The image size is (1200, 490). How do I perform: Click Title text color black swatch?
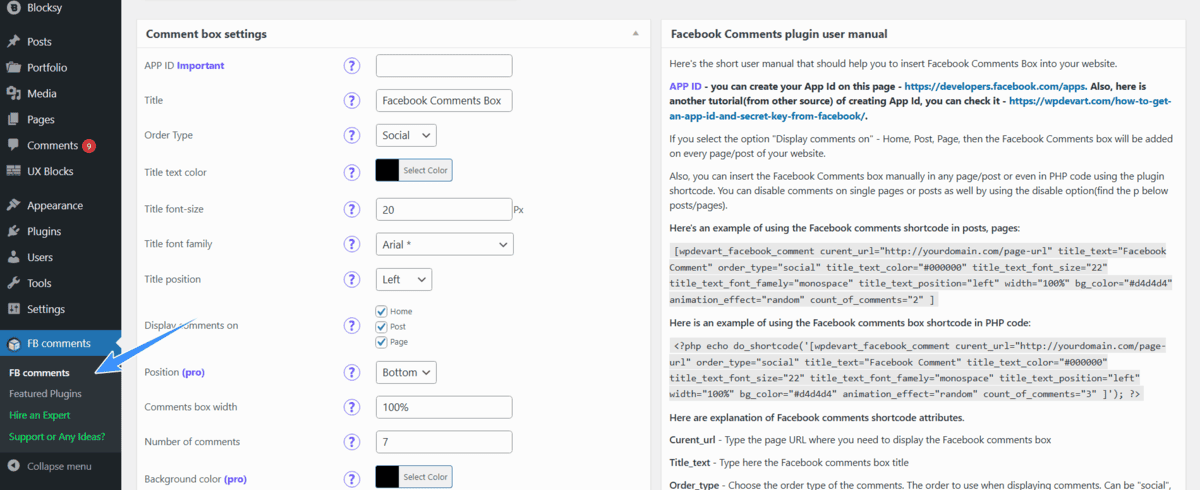click(x=387, y=171)
